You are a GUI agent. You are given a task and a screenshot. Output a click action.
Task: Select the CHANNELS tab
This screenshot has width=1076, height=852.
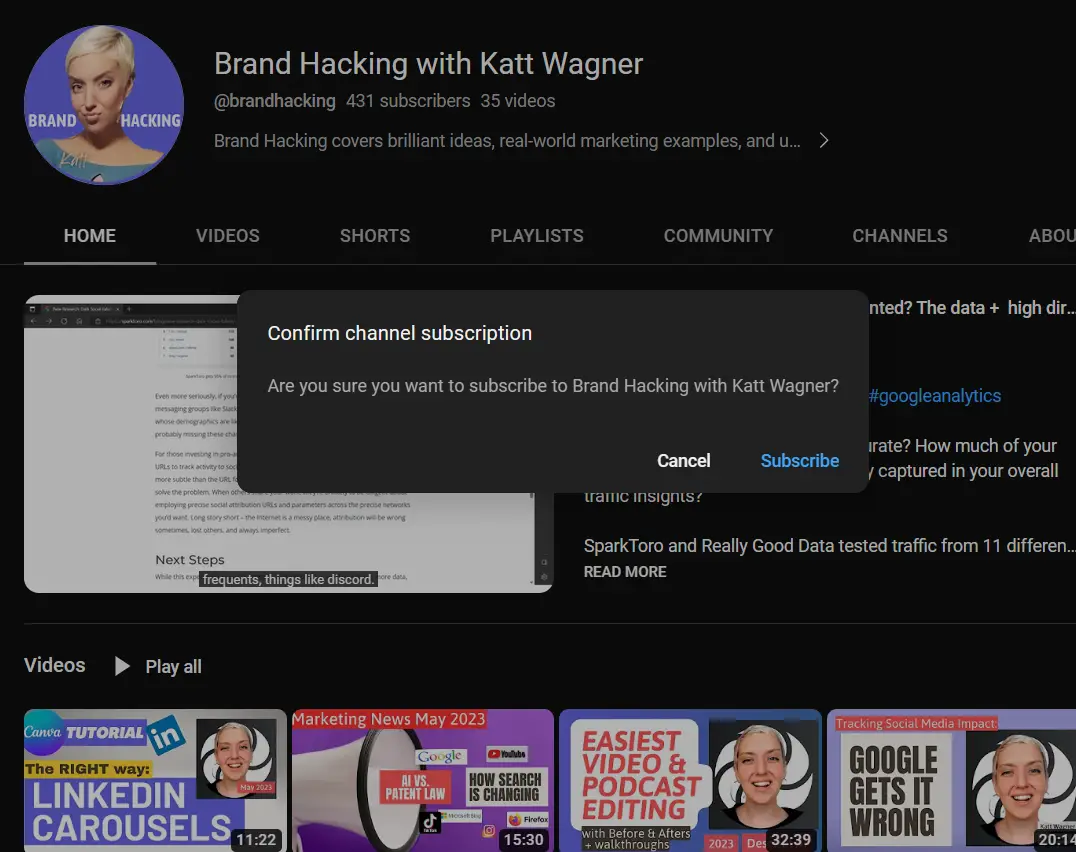tap(900, 236)
